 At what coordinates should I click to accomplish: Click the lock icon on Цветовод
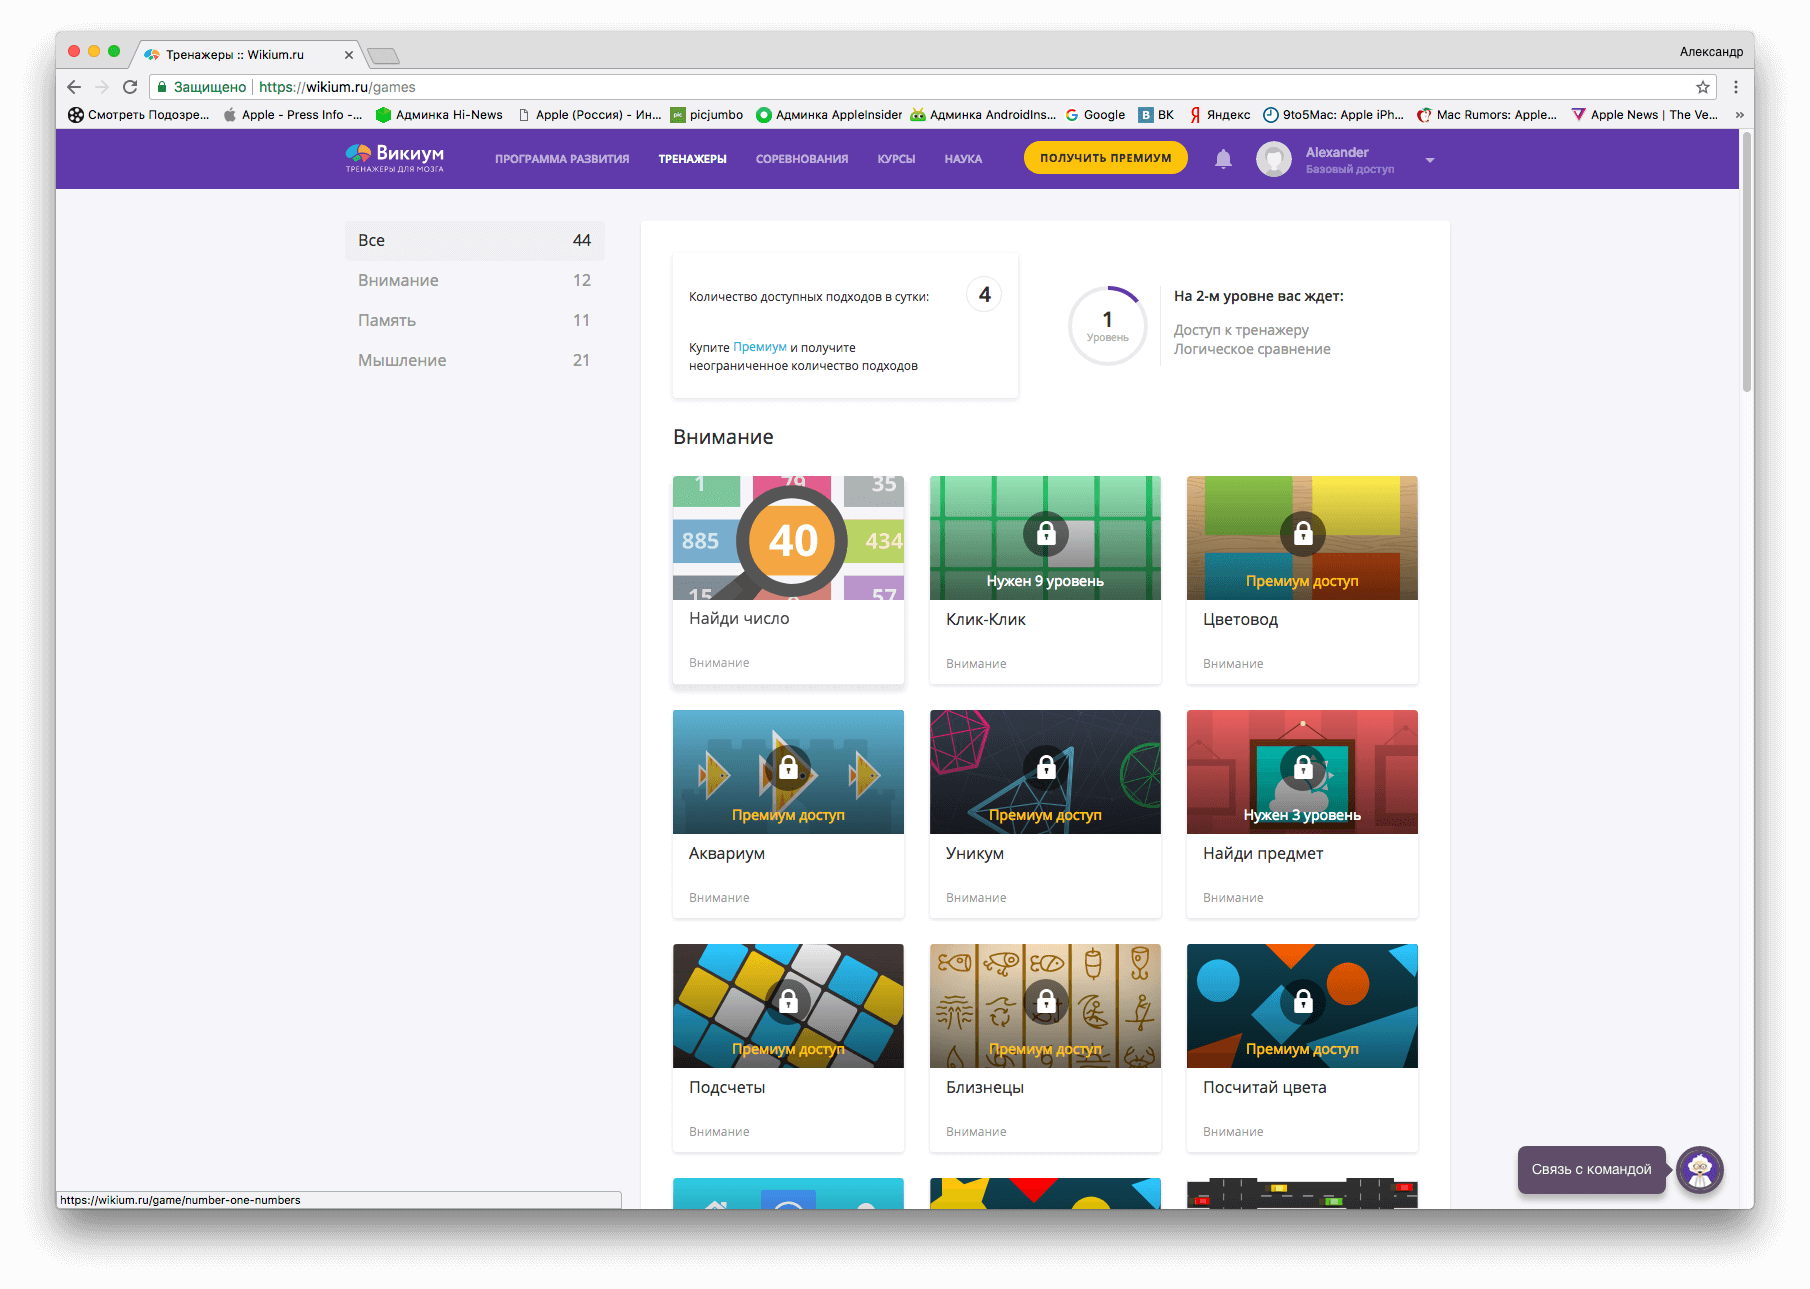[1302, 534]
